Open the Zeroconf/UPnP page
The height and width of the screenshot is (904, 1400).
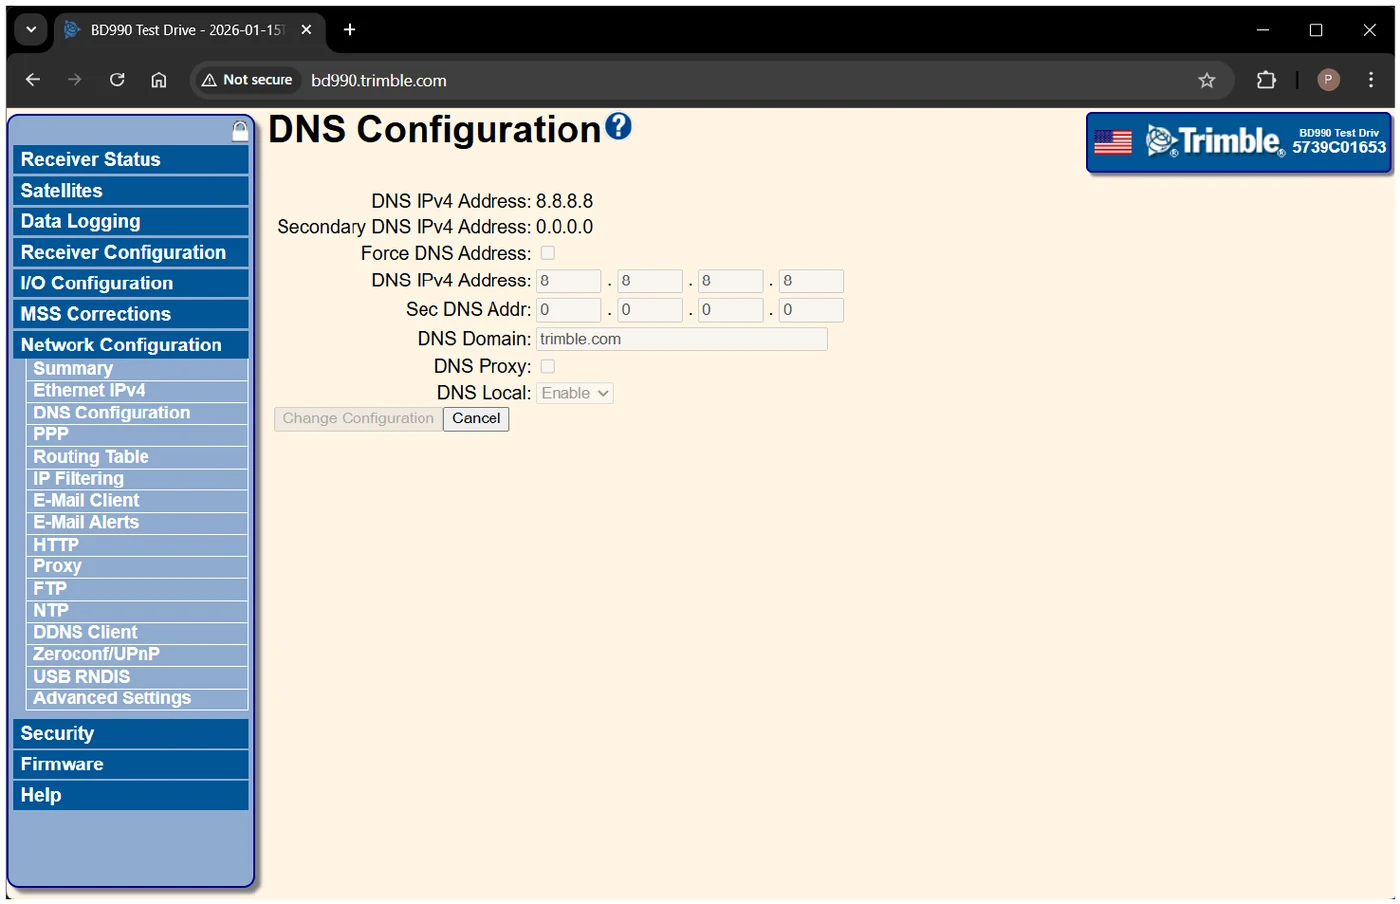pyautogui.click(x=138, y=655)
